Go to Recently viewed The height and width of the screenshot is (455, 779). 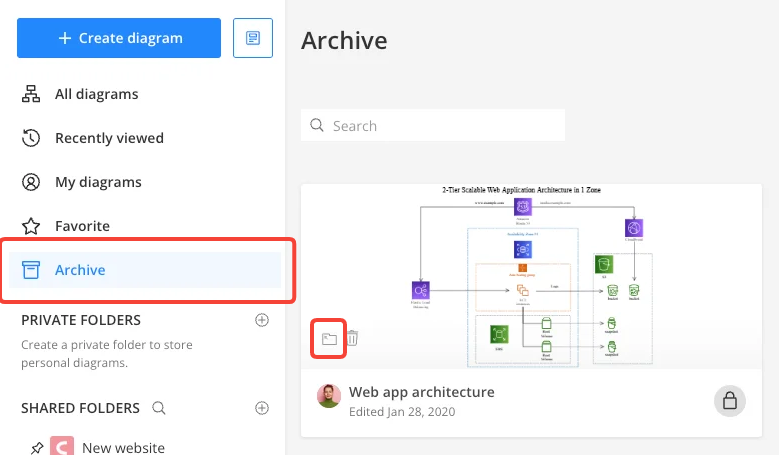point(109,138)
